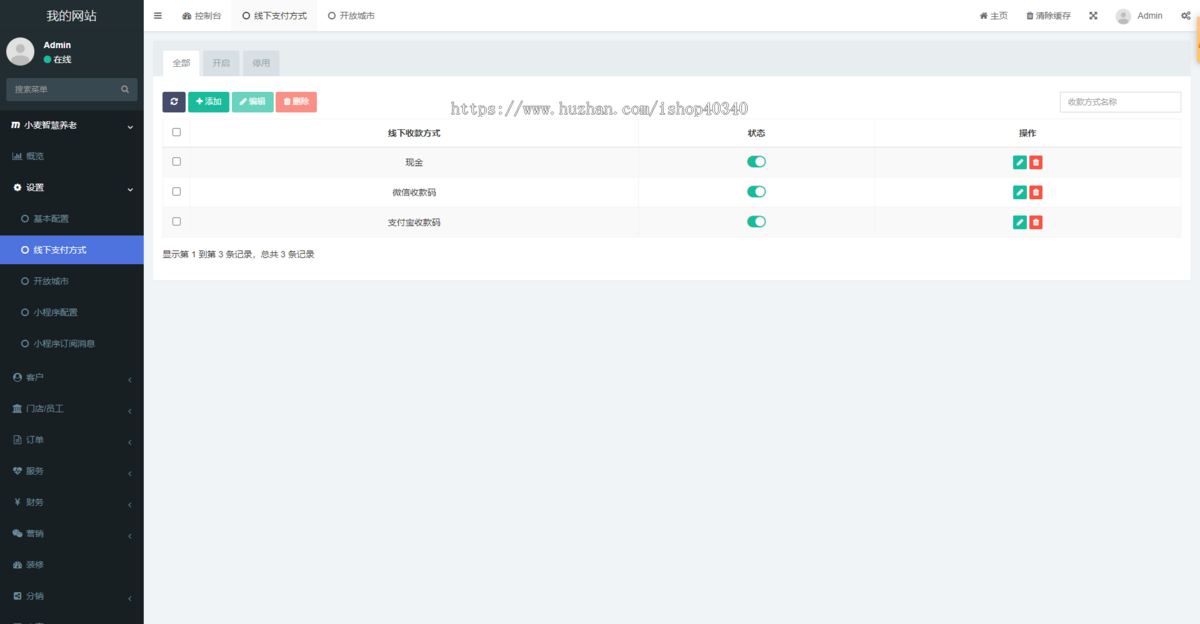The width and height of the screenshot is (1200, 624).
Task: Edit the 微信收款码 row via pencil icon
Action: click(x=1020, y=192)
